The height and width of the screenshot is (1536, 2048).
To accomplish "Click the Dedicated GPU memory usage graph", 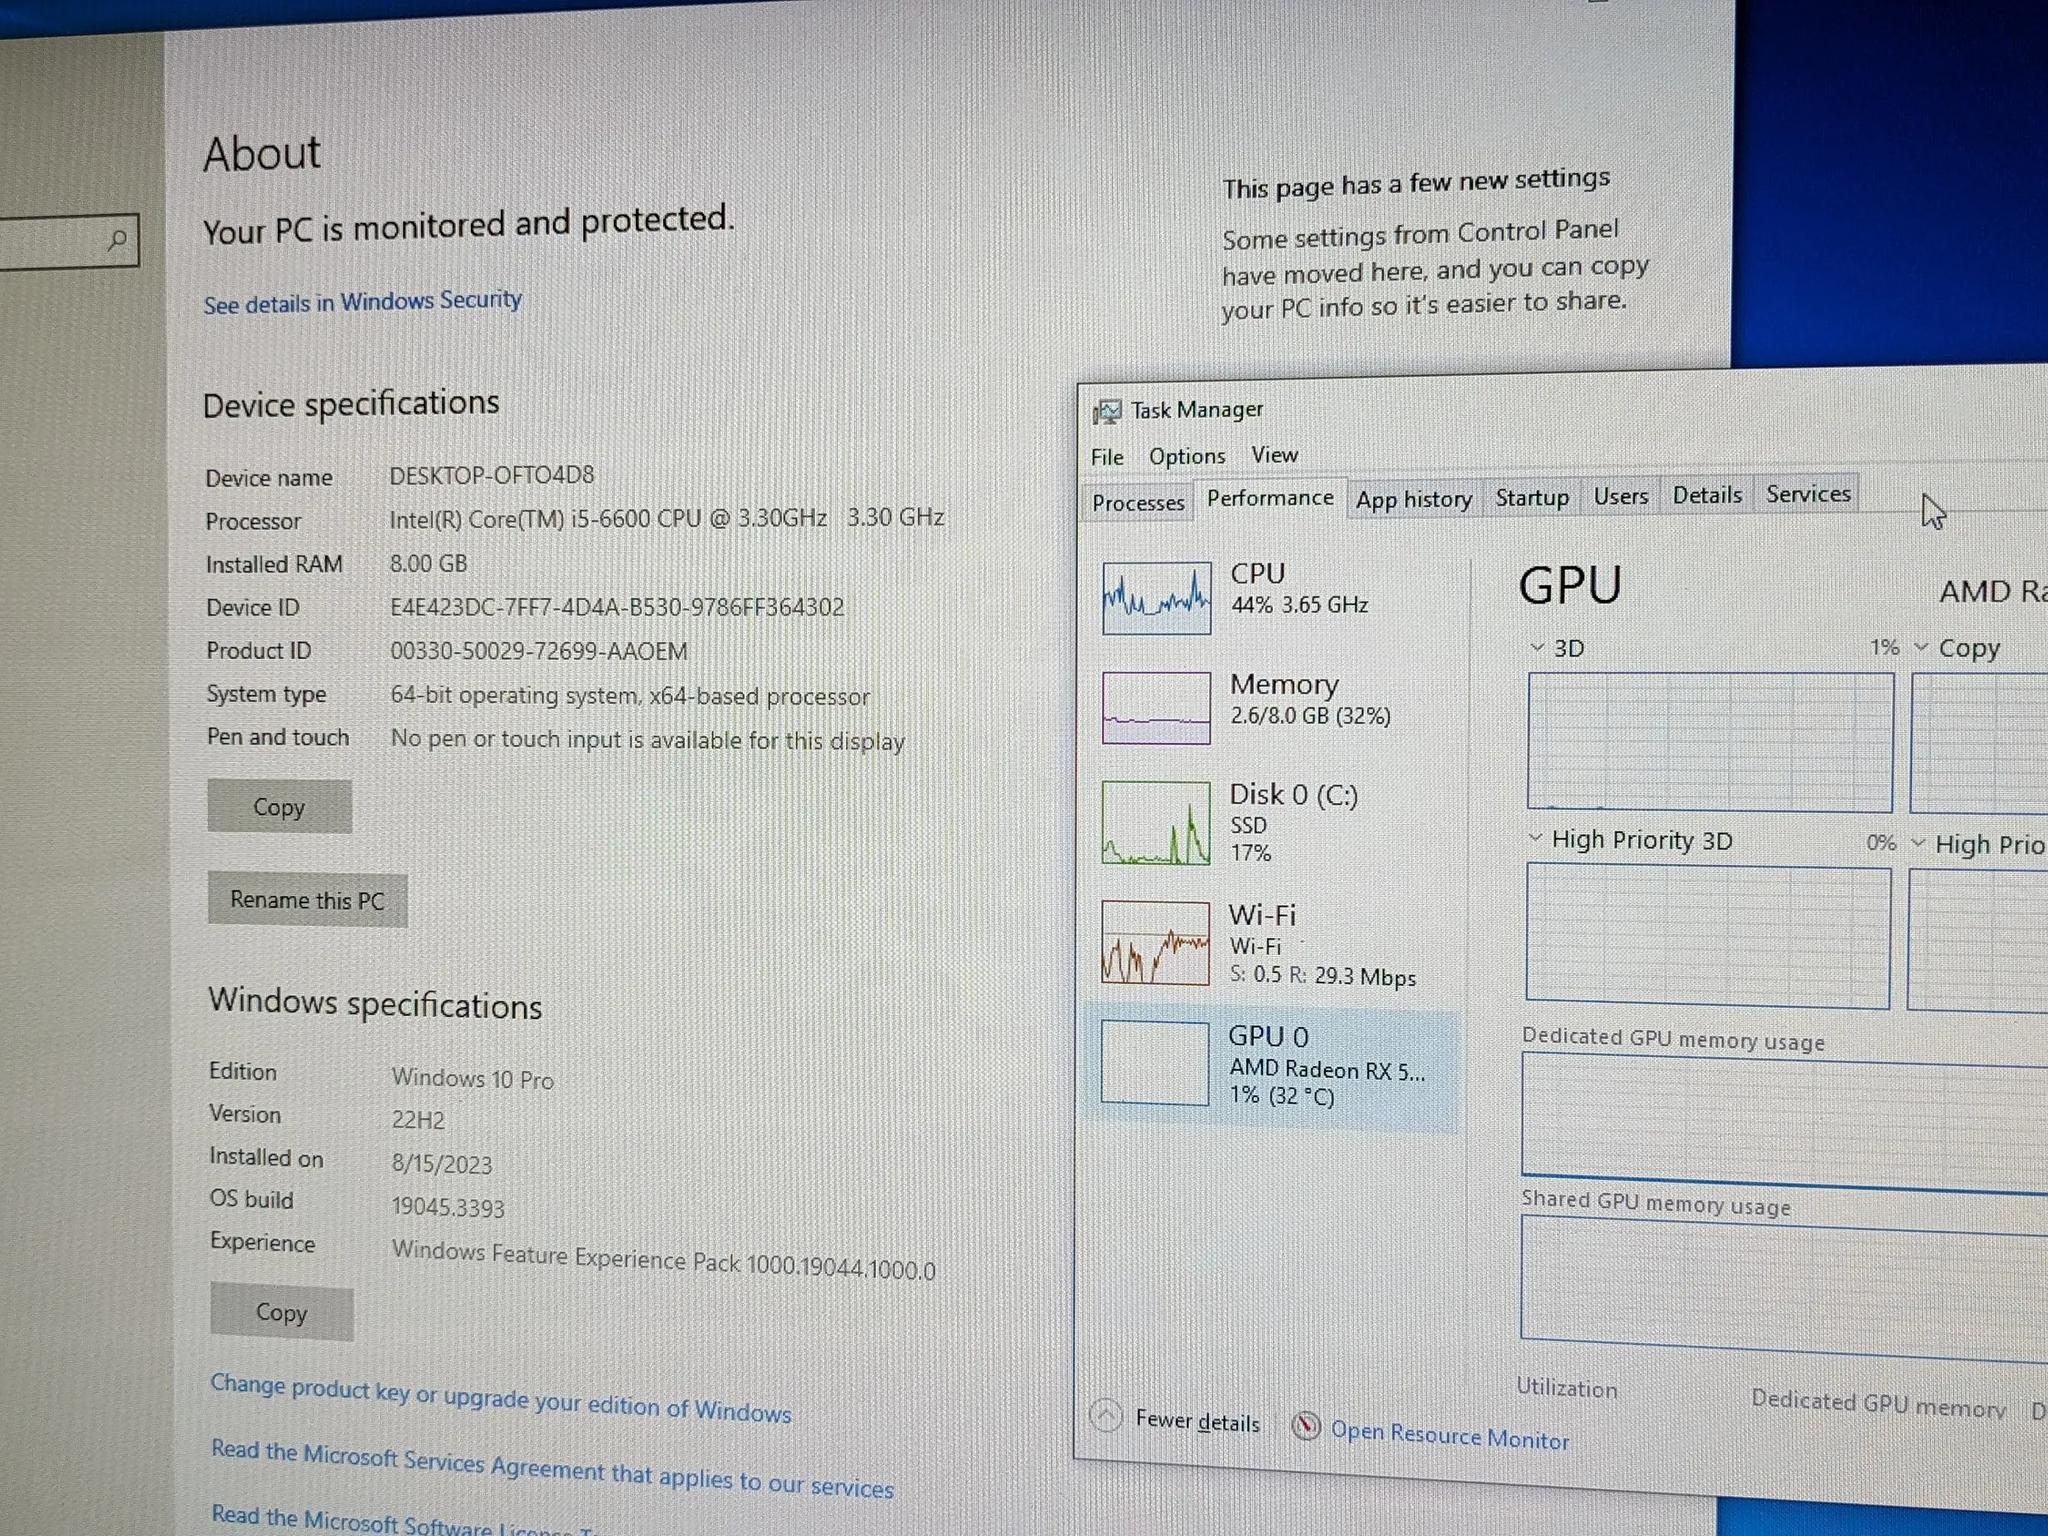I will click(x=1784, y=1125).
